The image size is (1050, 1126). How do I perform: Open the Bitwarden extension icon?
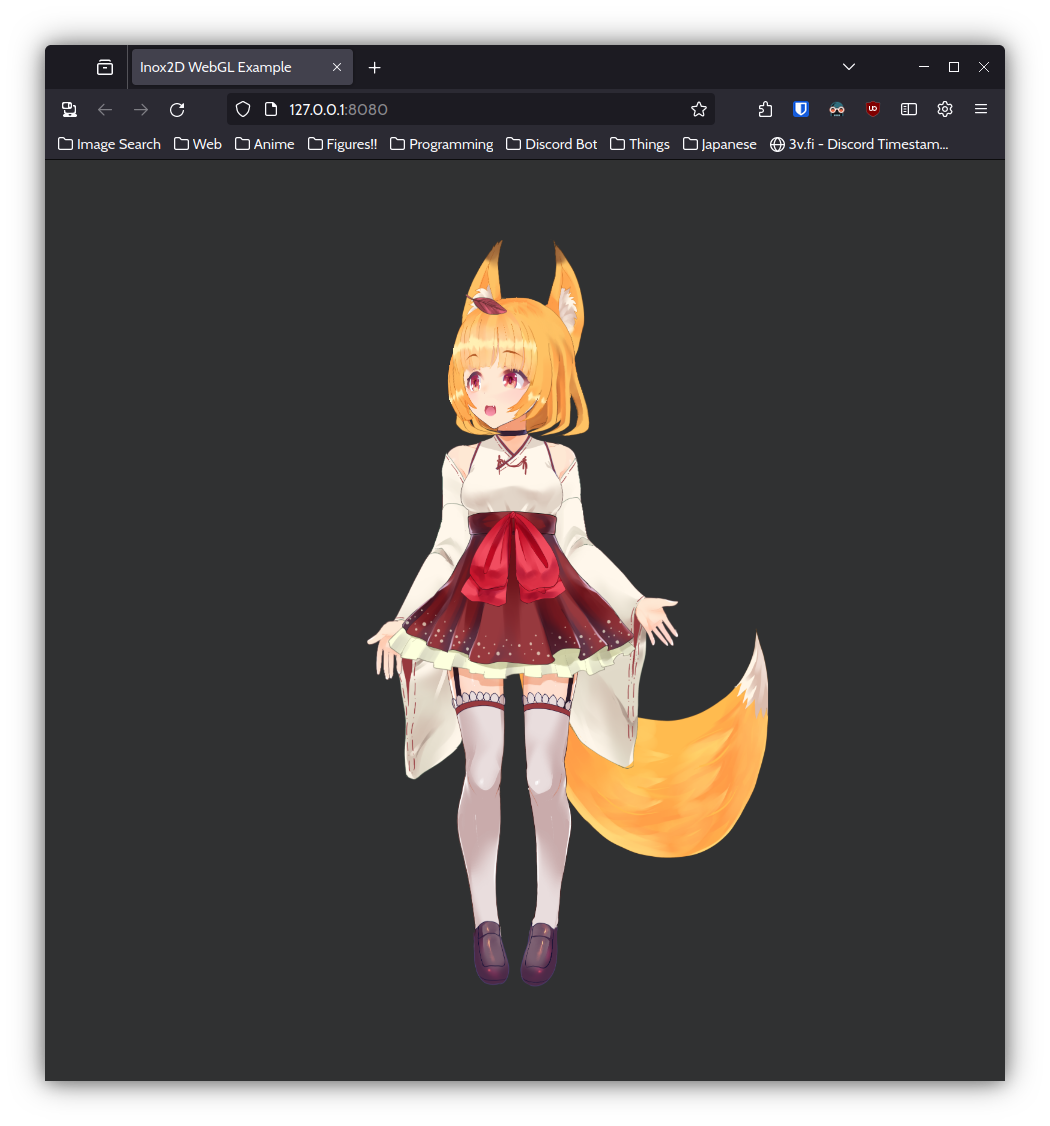pos(801,109)
